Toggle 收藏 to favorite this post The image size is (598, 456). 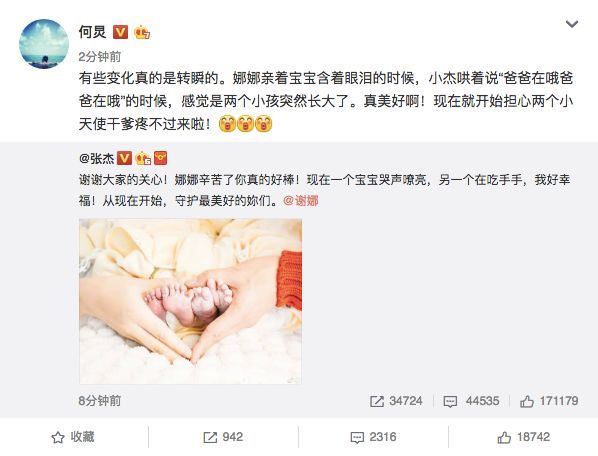tap(73, 437)
